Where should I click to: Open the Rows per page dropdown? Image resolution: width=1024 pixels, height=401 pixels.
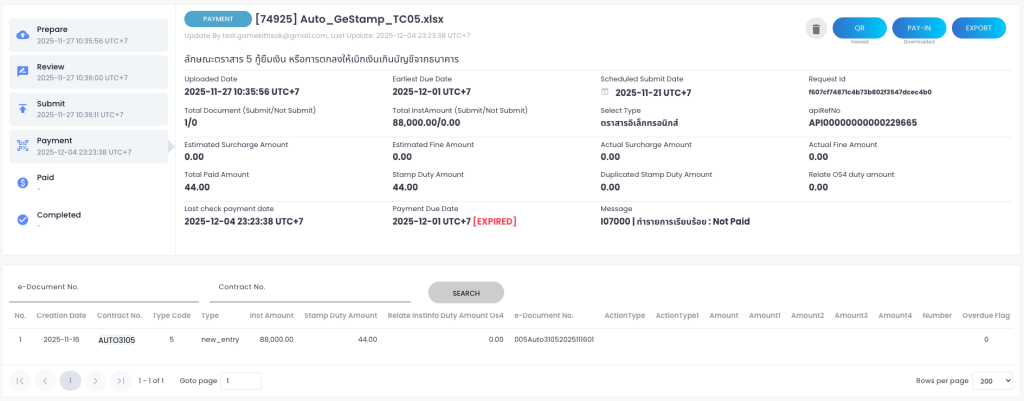point(993,381)
